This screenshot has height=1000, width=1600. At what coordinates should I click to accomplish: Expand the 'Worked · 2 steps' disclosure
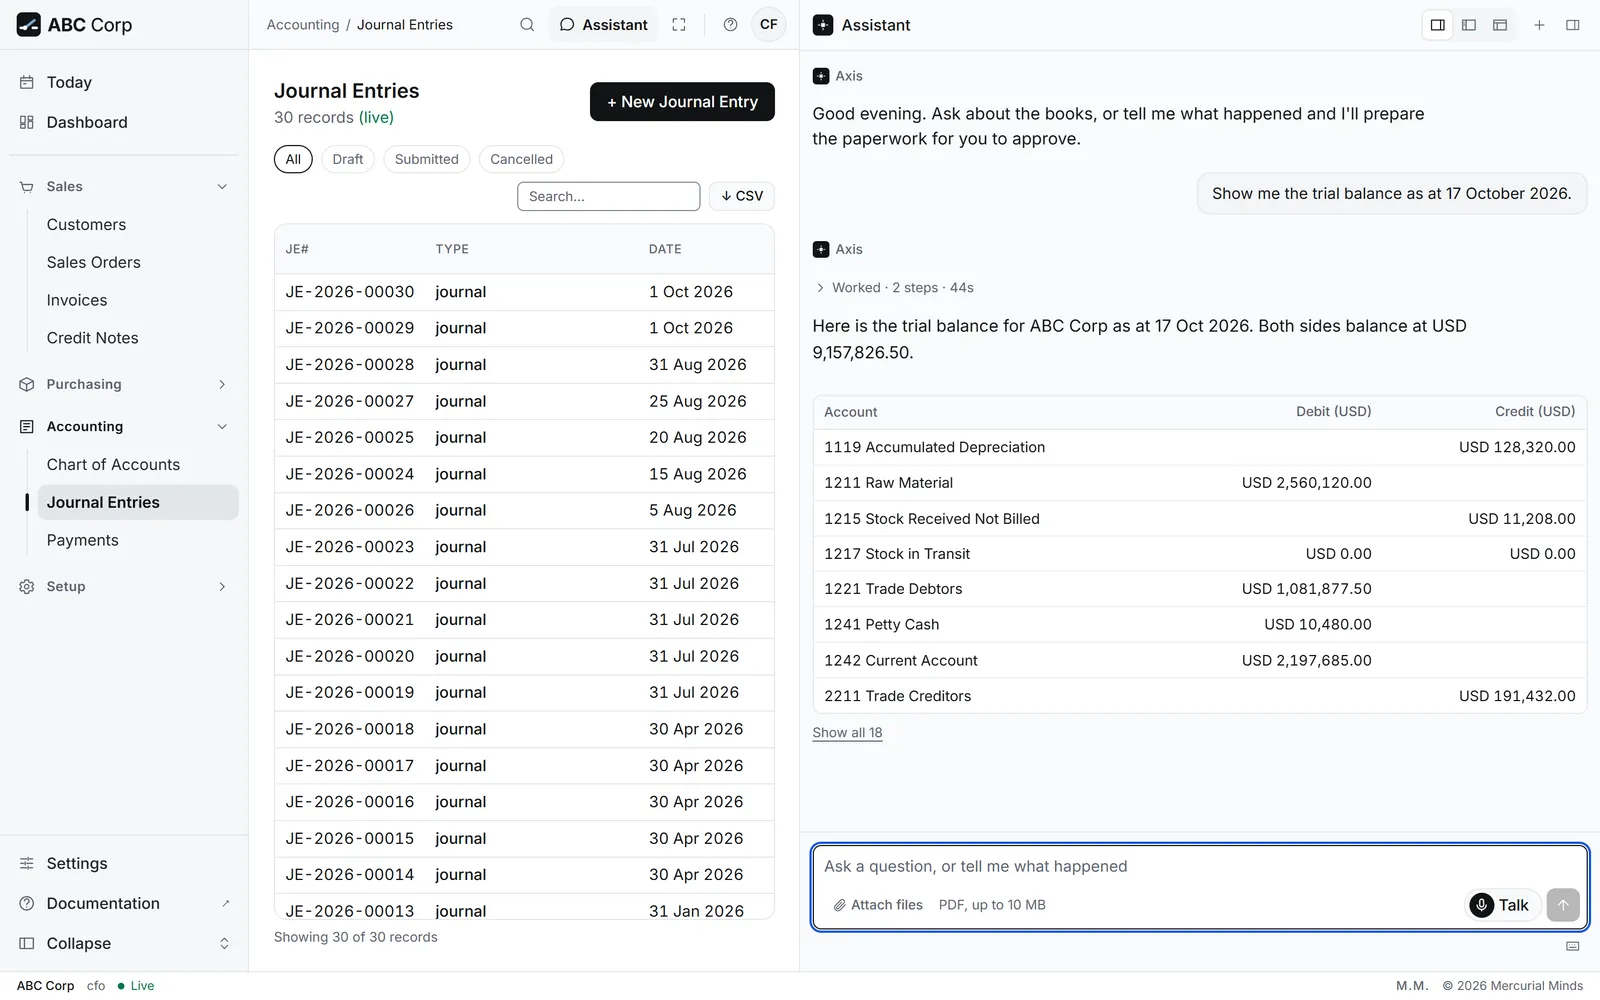[x=894, y=288]
